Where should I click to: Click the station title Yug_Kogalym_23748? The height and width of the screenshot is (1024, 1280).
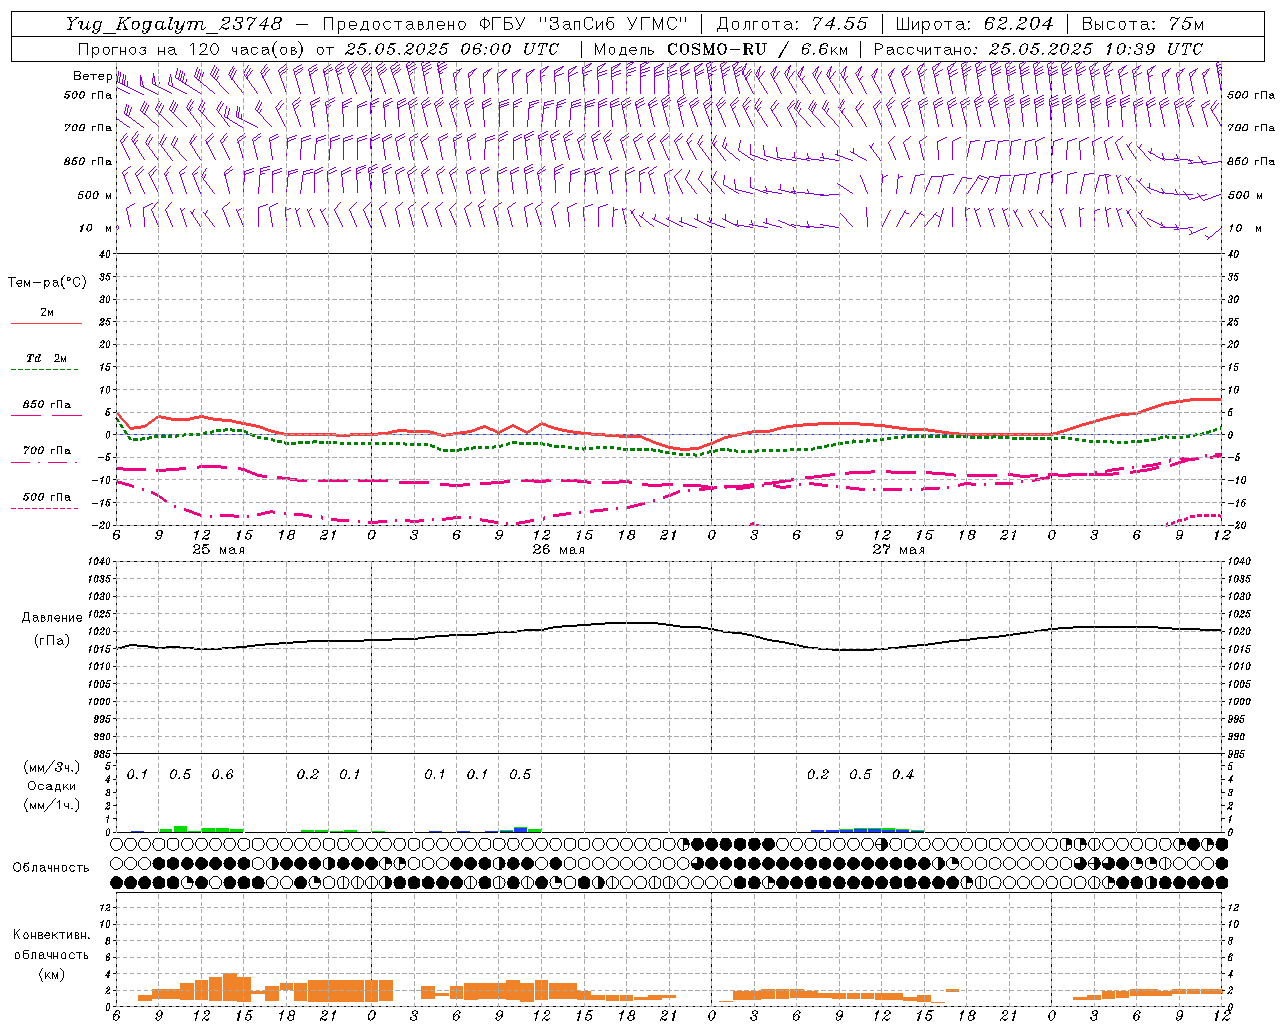[x=174, y=24]
